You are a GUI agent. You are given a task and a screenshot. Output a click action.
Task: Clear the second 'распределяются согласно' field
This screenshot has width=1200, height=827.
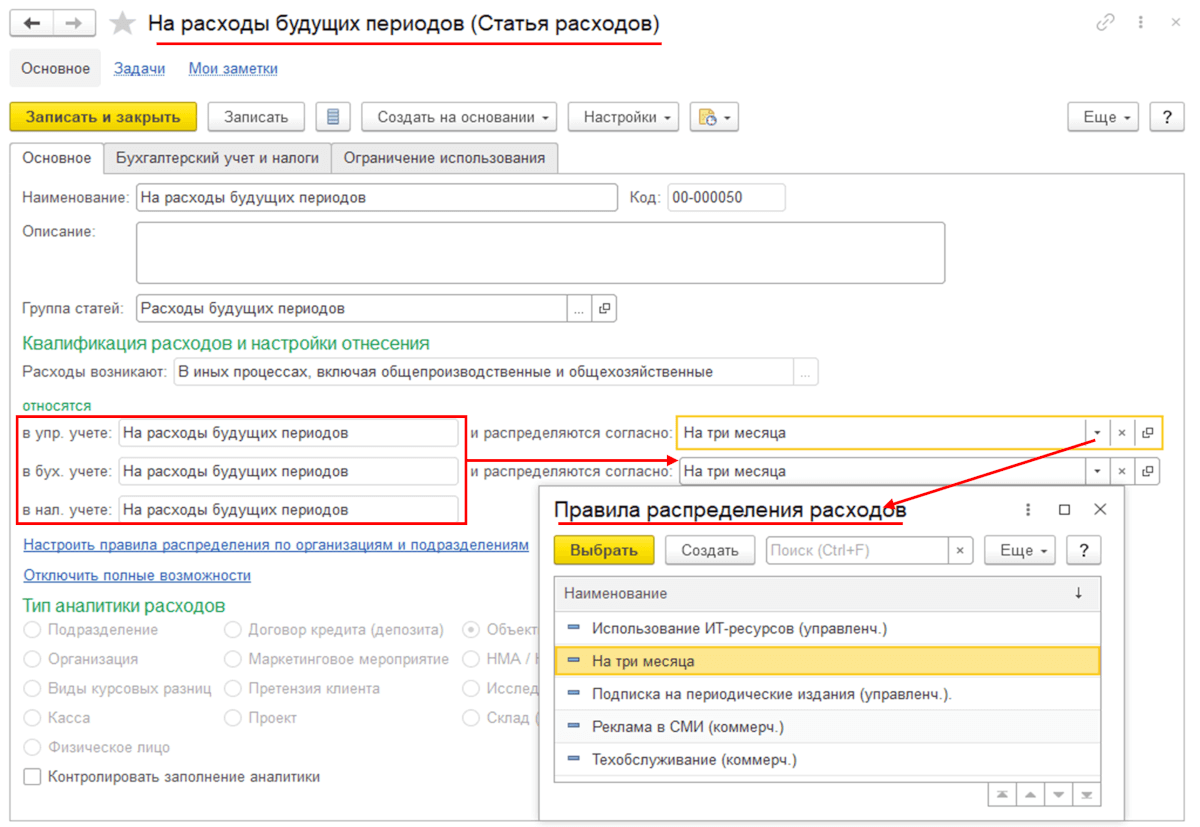pyautogui.click(x=1122, y=471)
